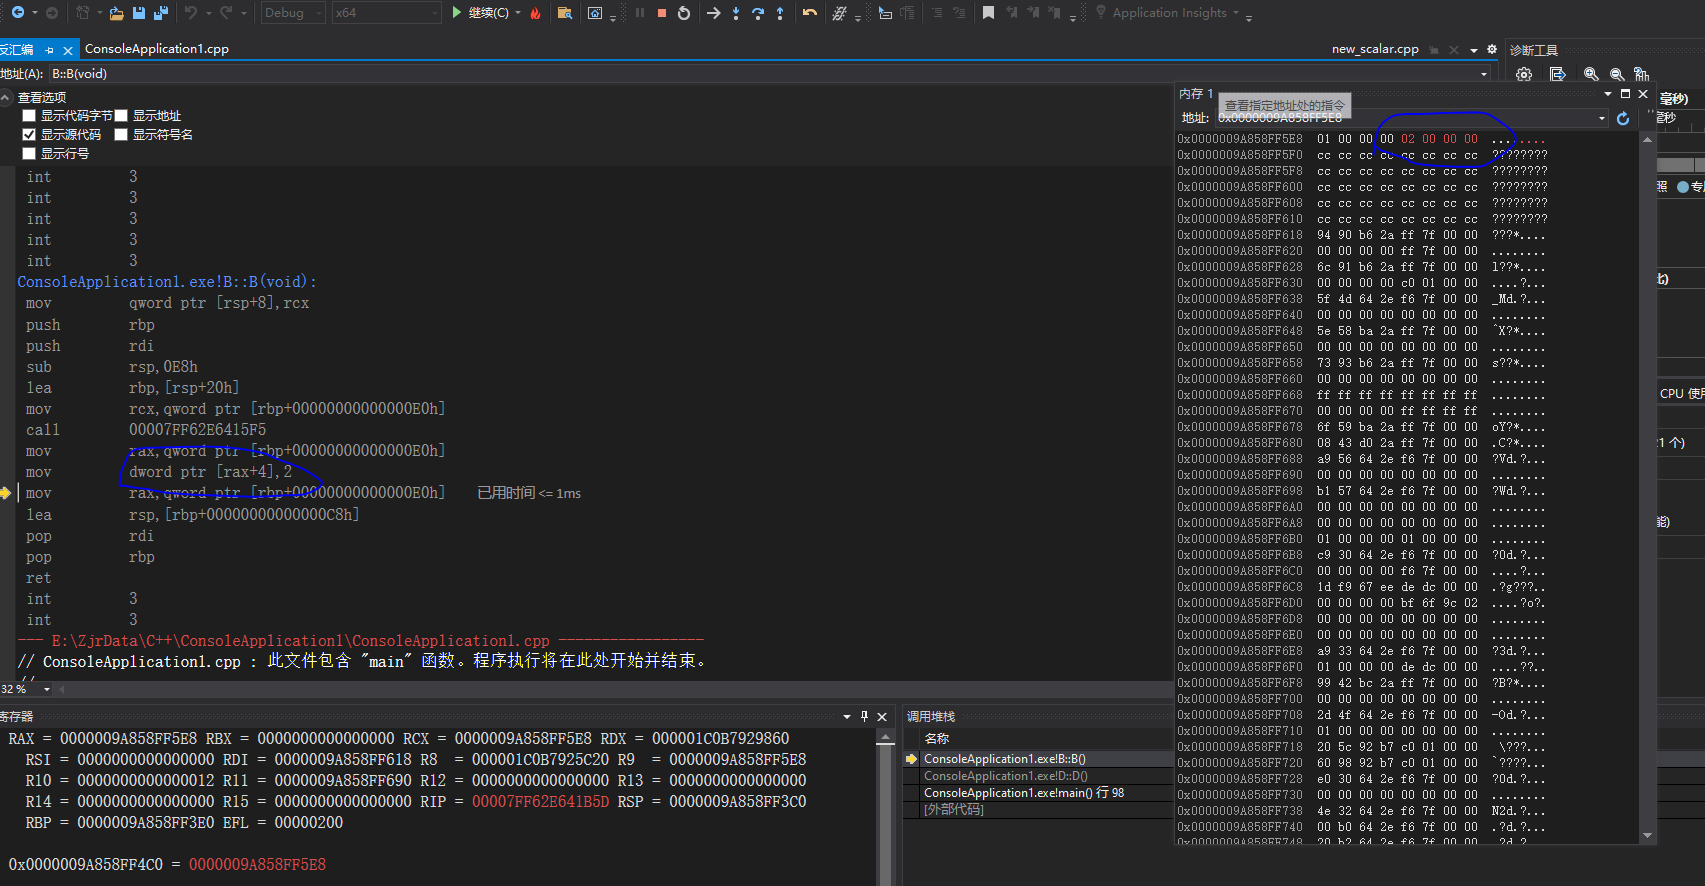Switch to ConsoleApplication1.cpp tab
The width and height of the screenshot is (1705, 886).
click(157, 49)
